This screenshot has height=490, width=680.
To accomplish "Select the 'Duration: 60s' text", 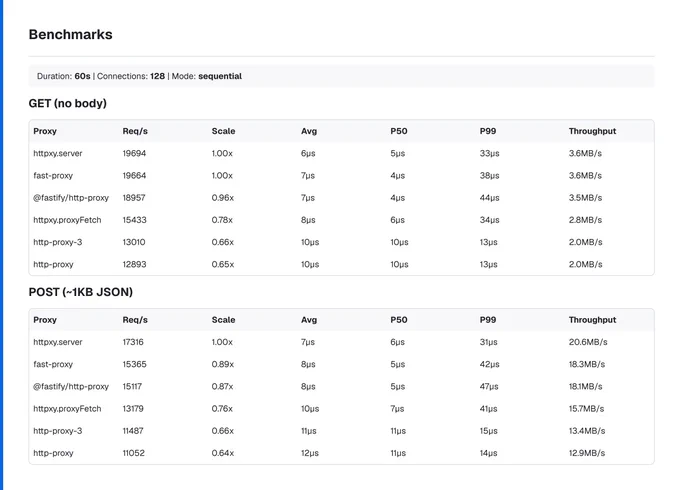I will tap(64, 76).
